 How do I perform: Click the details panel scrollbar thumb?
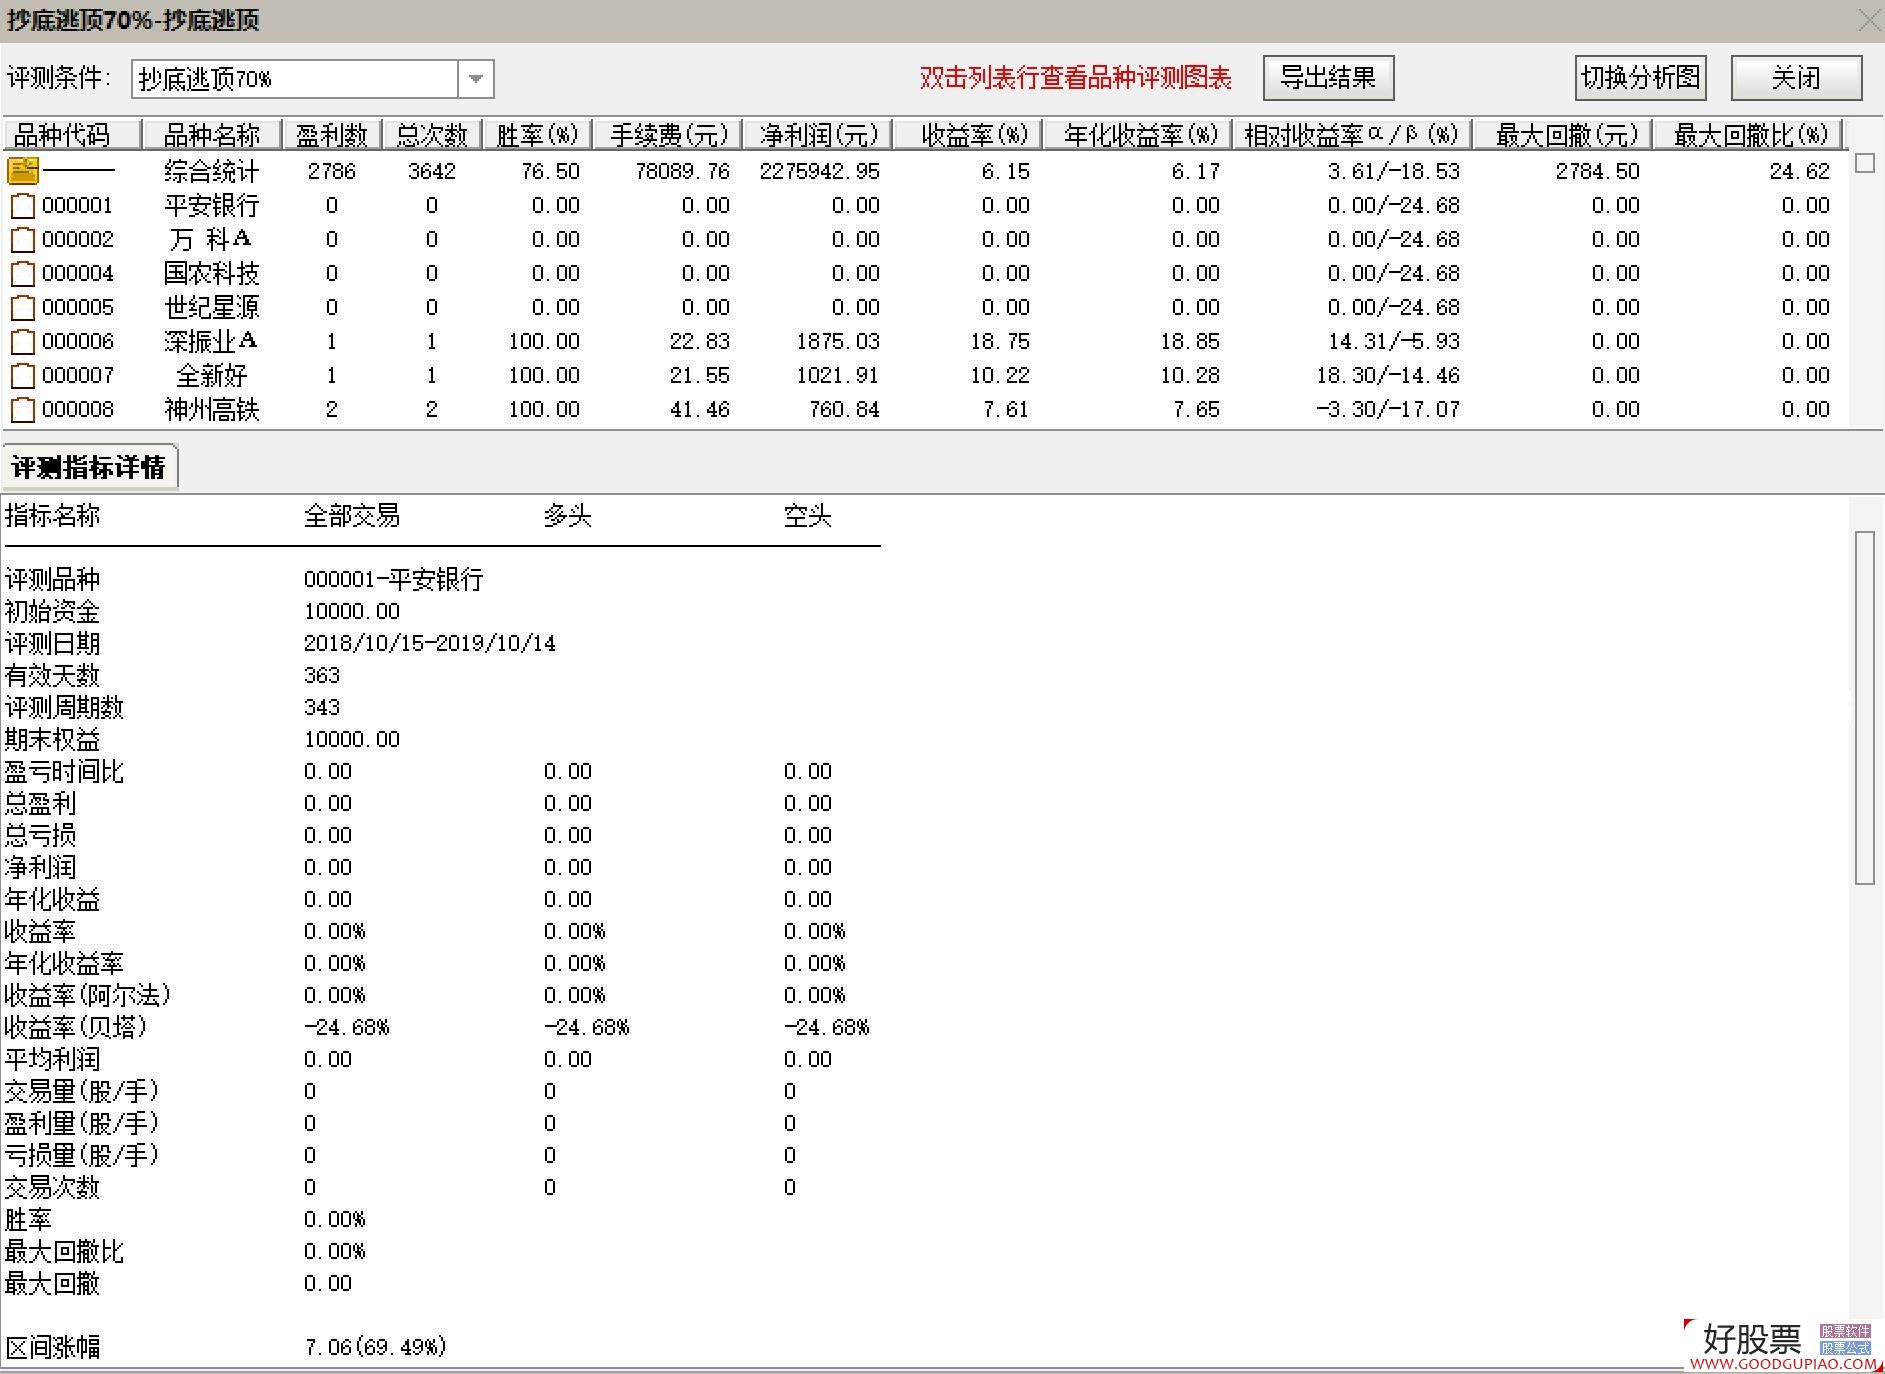coord(1865,708)
